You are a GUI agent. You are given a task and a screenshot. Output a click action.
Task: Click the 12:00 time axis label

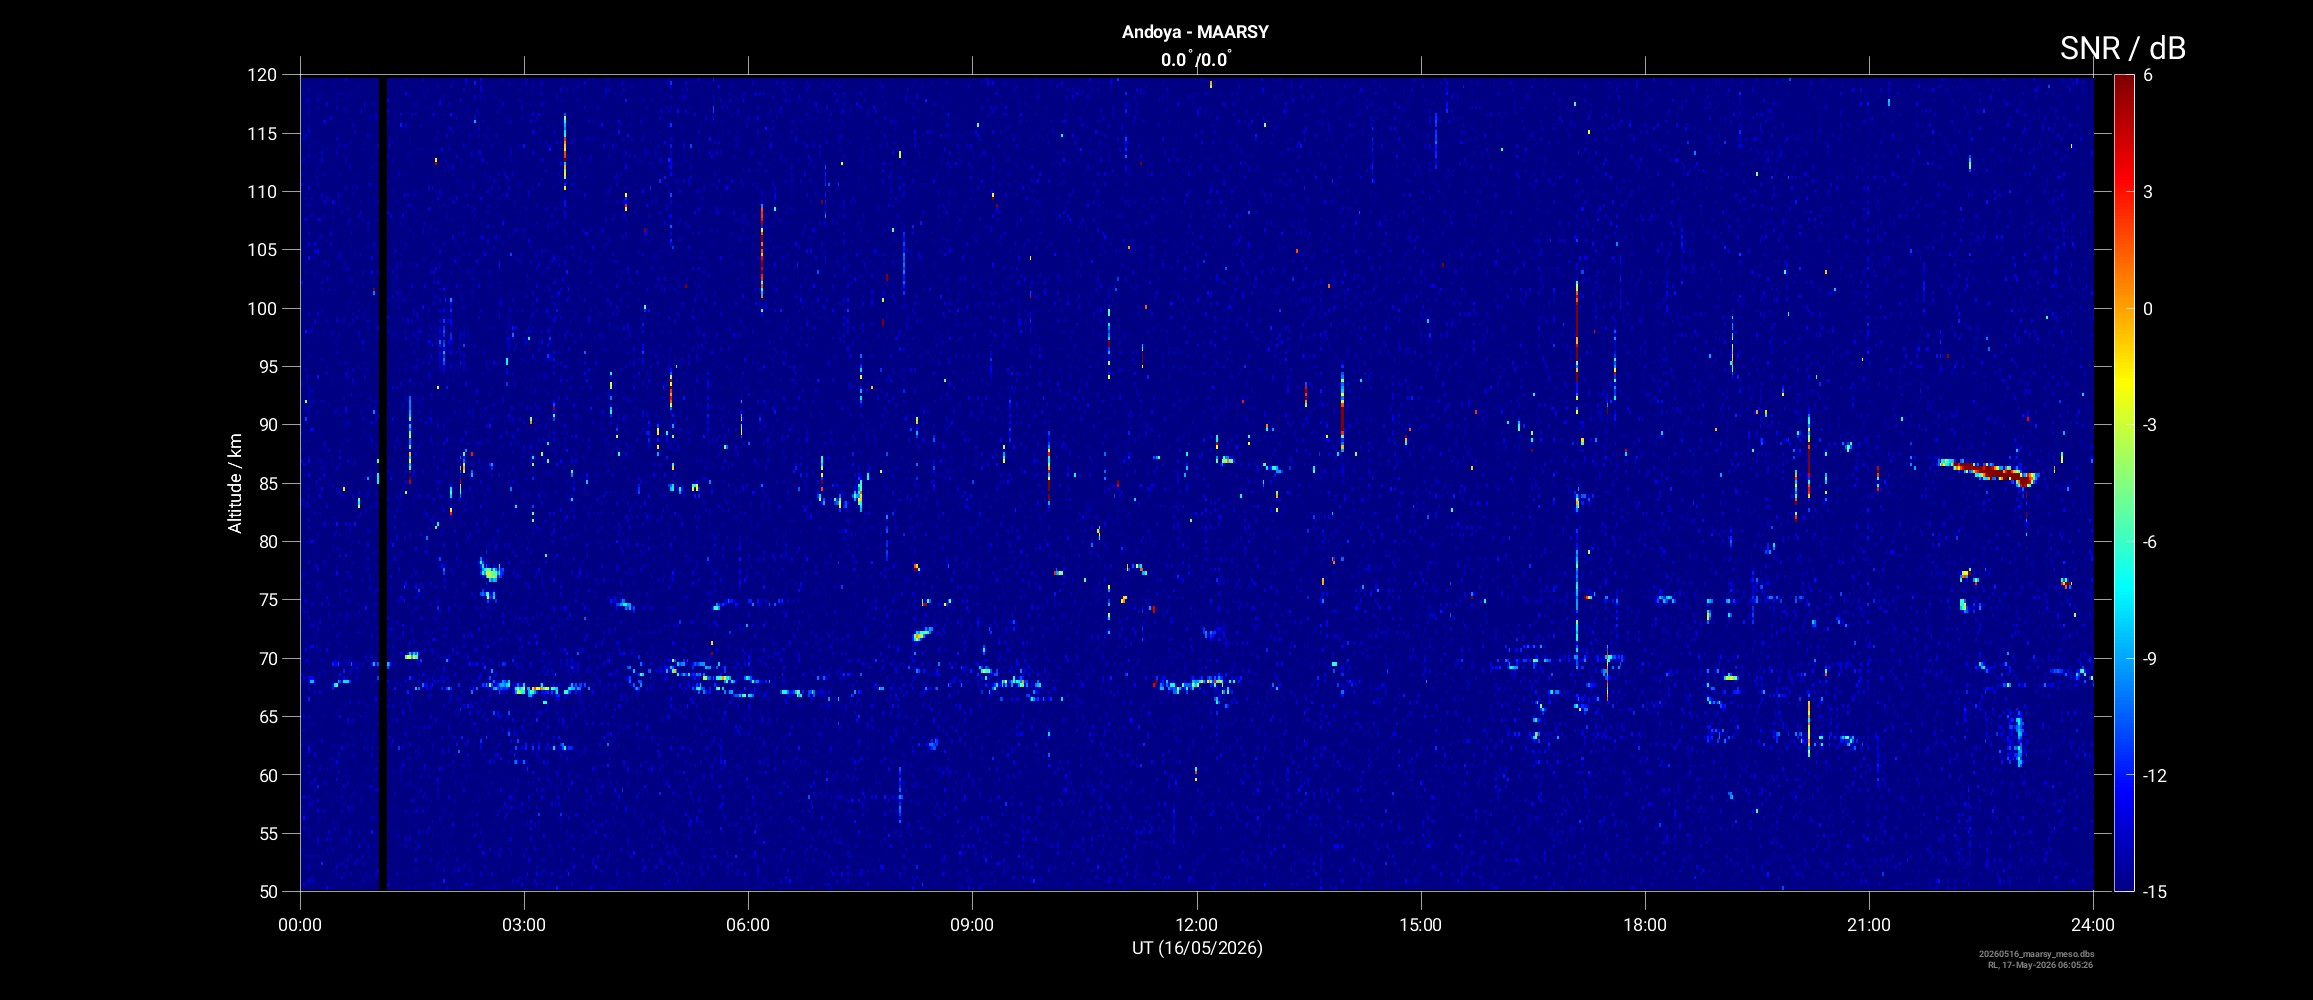click(x=1196, y=925)
